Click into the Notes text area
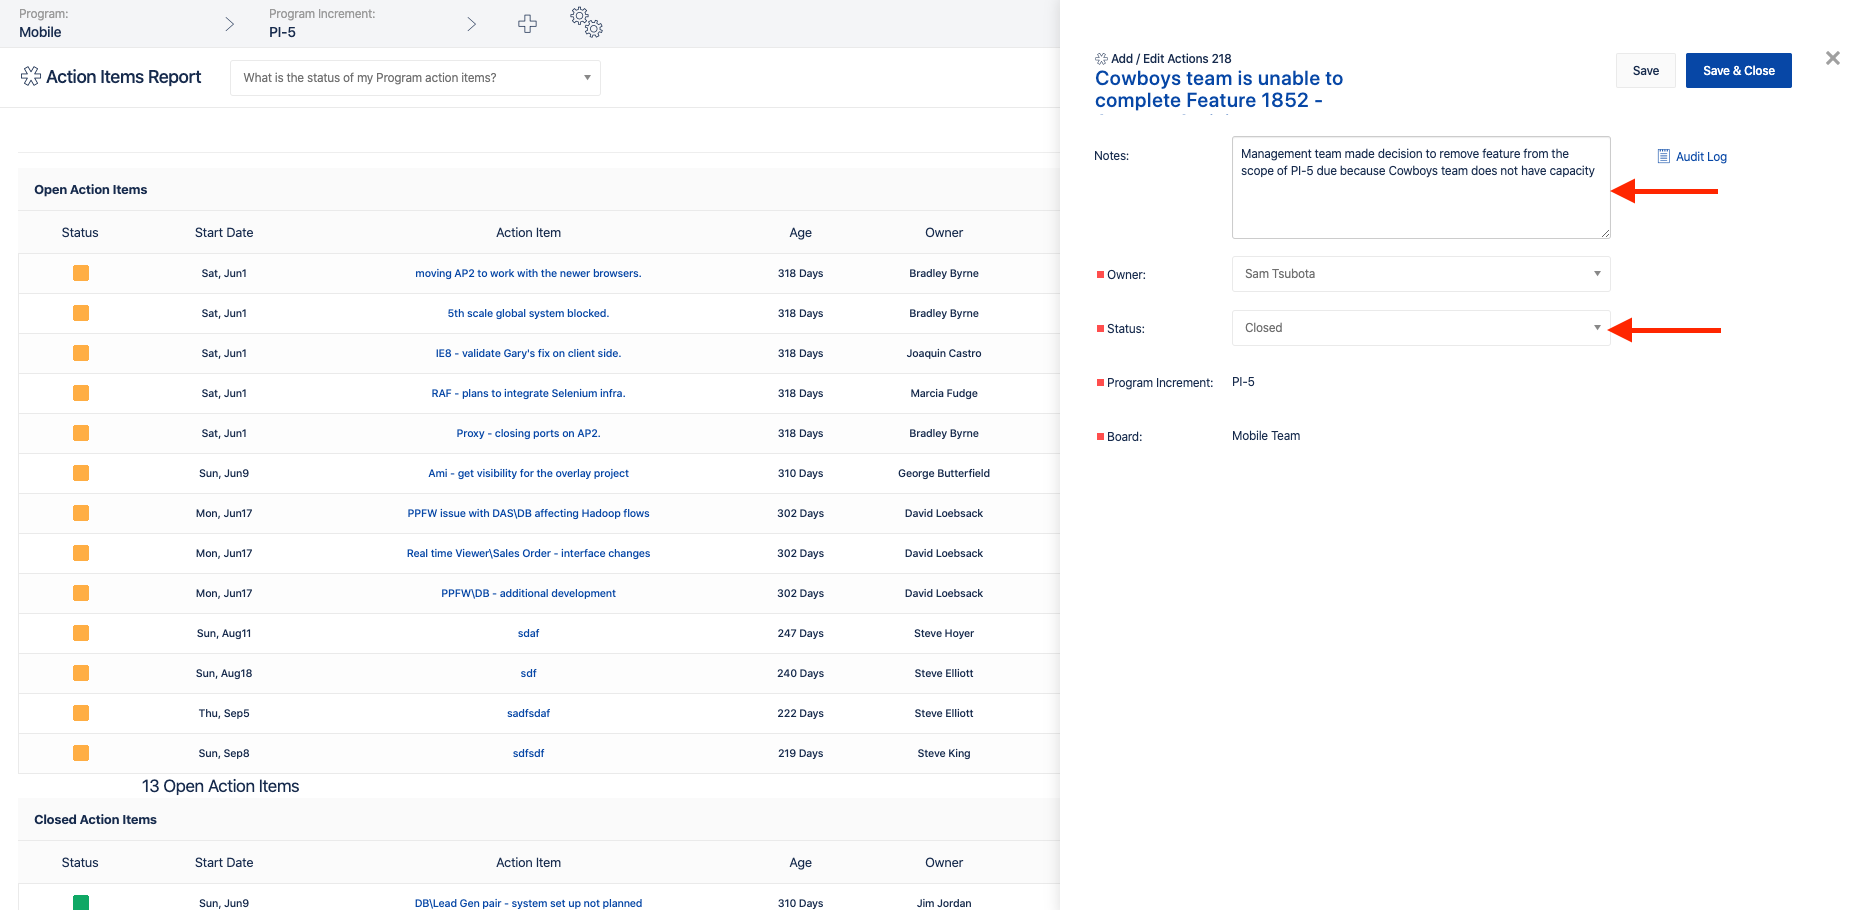 pos(1421,188)
